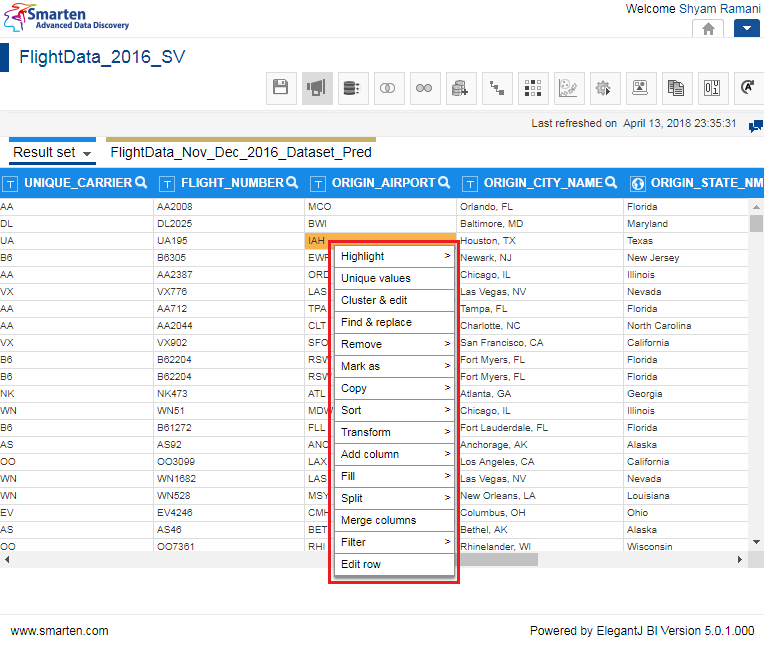This screenshot has height=646, width=764.
Task: Click the vertical scrollbar up arrow
Action: 756,207
